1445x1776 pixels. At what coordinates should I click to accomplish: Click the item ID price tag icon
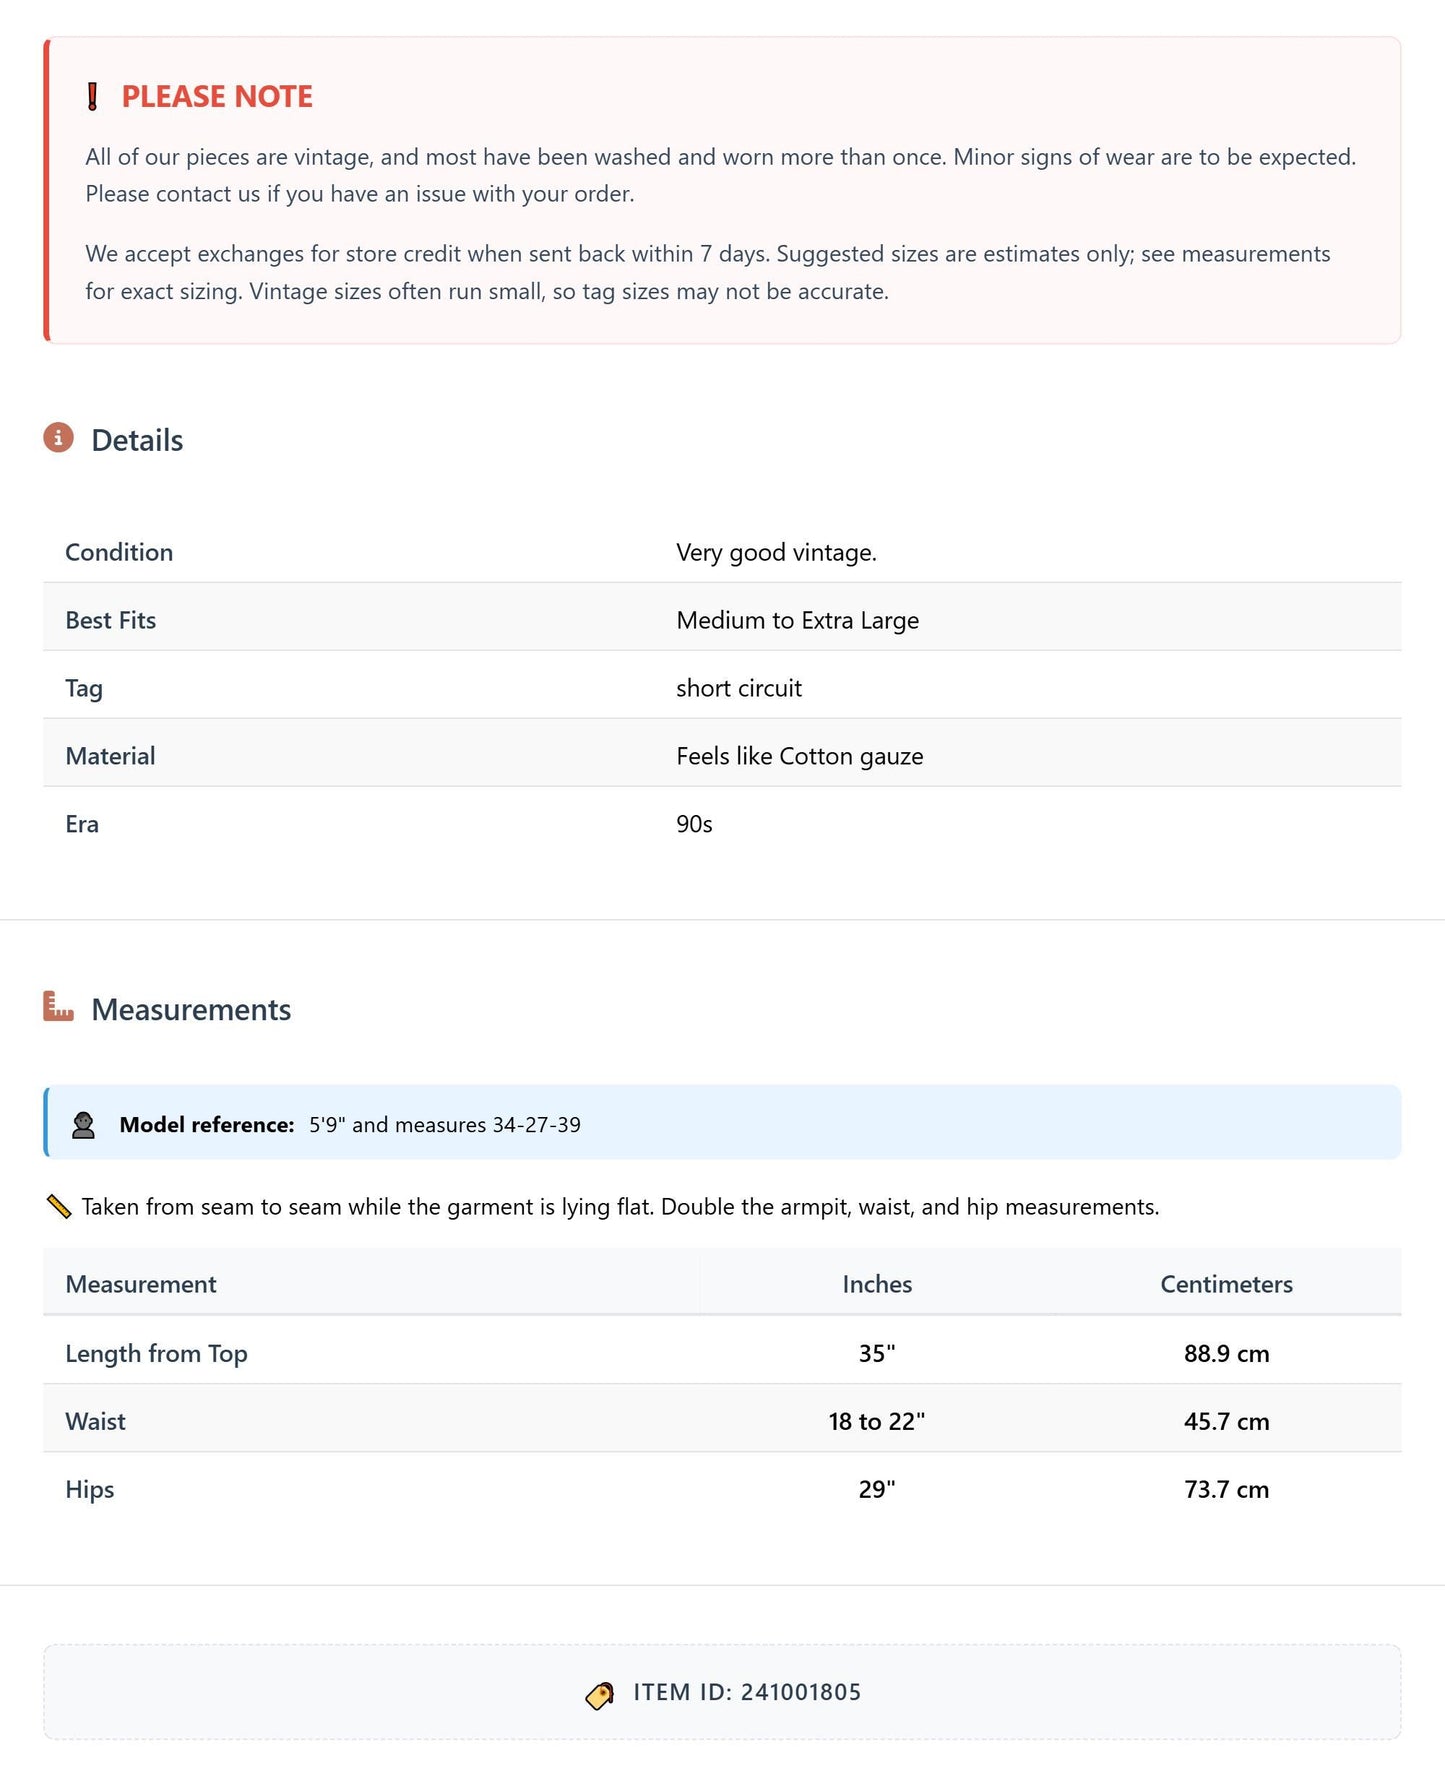(600, 1695)
